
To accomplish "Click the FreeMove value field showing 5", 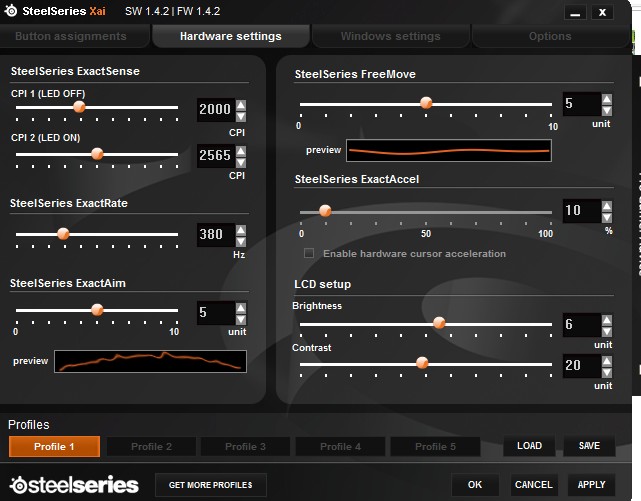I will [x=582, y=104].
